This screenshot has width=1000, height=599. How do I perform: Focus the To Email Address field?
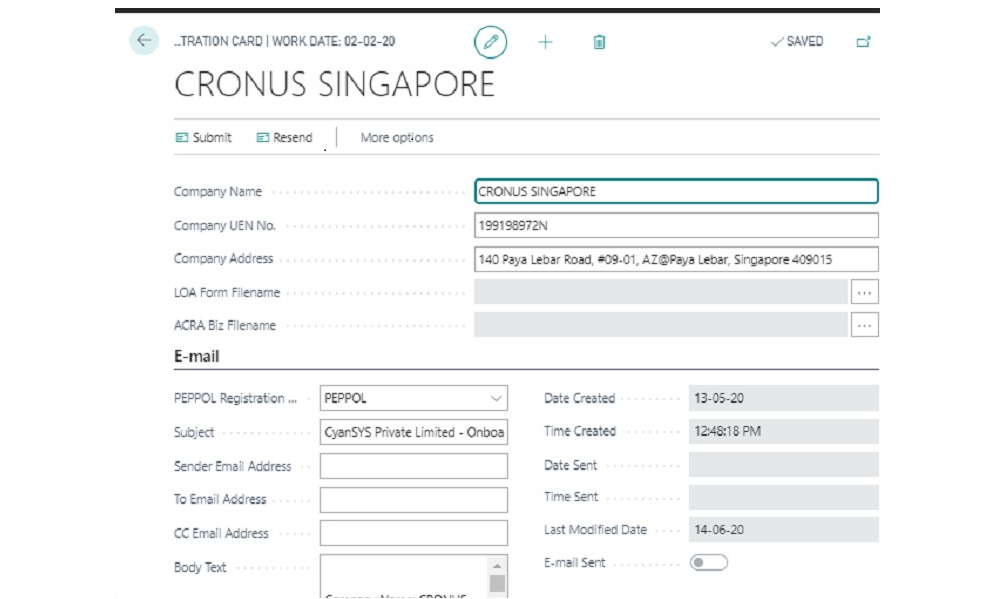click(414, 499)
